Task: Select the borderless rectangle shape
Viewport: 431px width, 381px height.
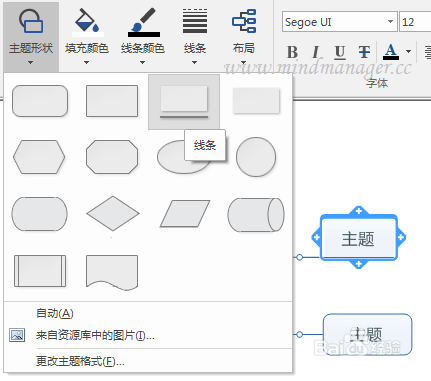Action: pyautogui.click(x=256, y=101)
